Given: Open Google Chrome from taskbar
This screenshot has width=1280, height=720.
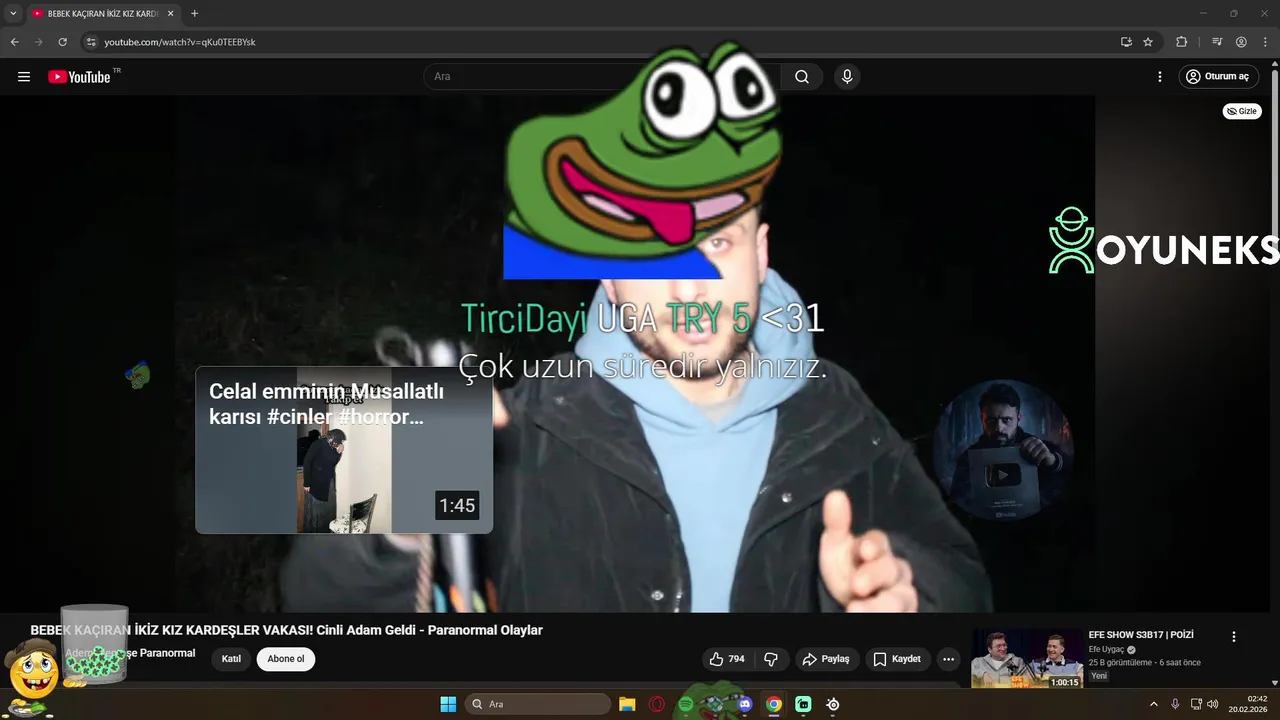Looking at the screenshot, I should (x=774, y=704).
